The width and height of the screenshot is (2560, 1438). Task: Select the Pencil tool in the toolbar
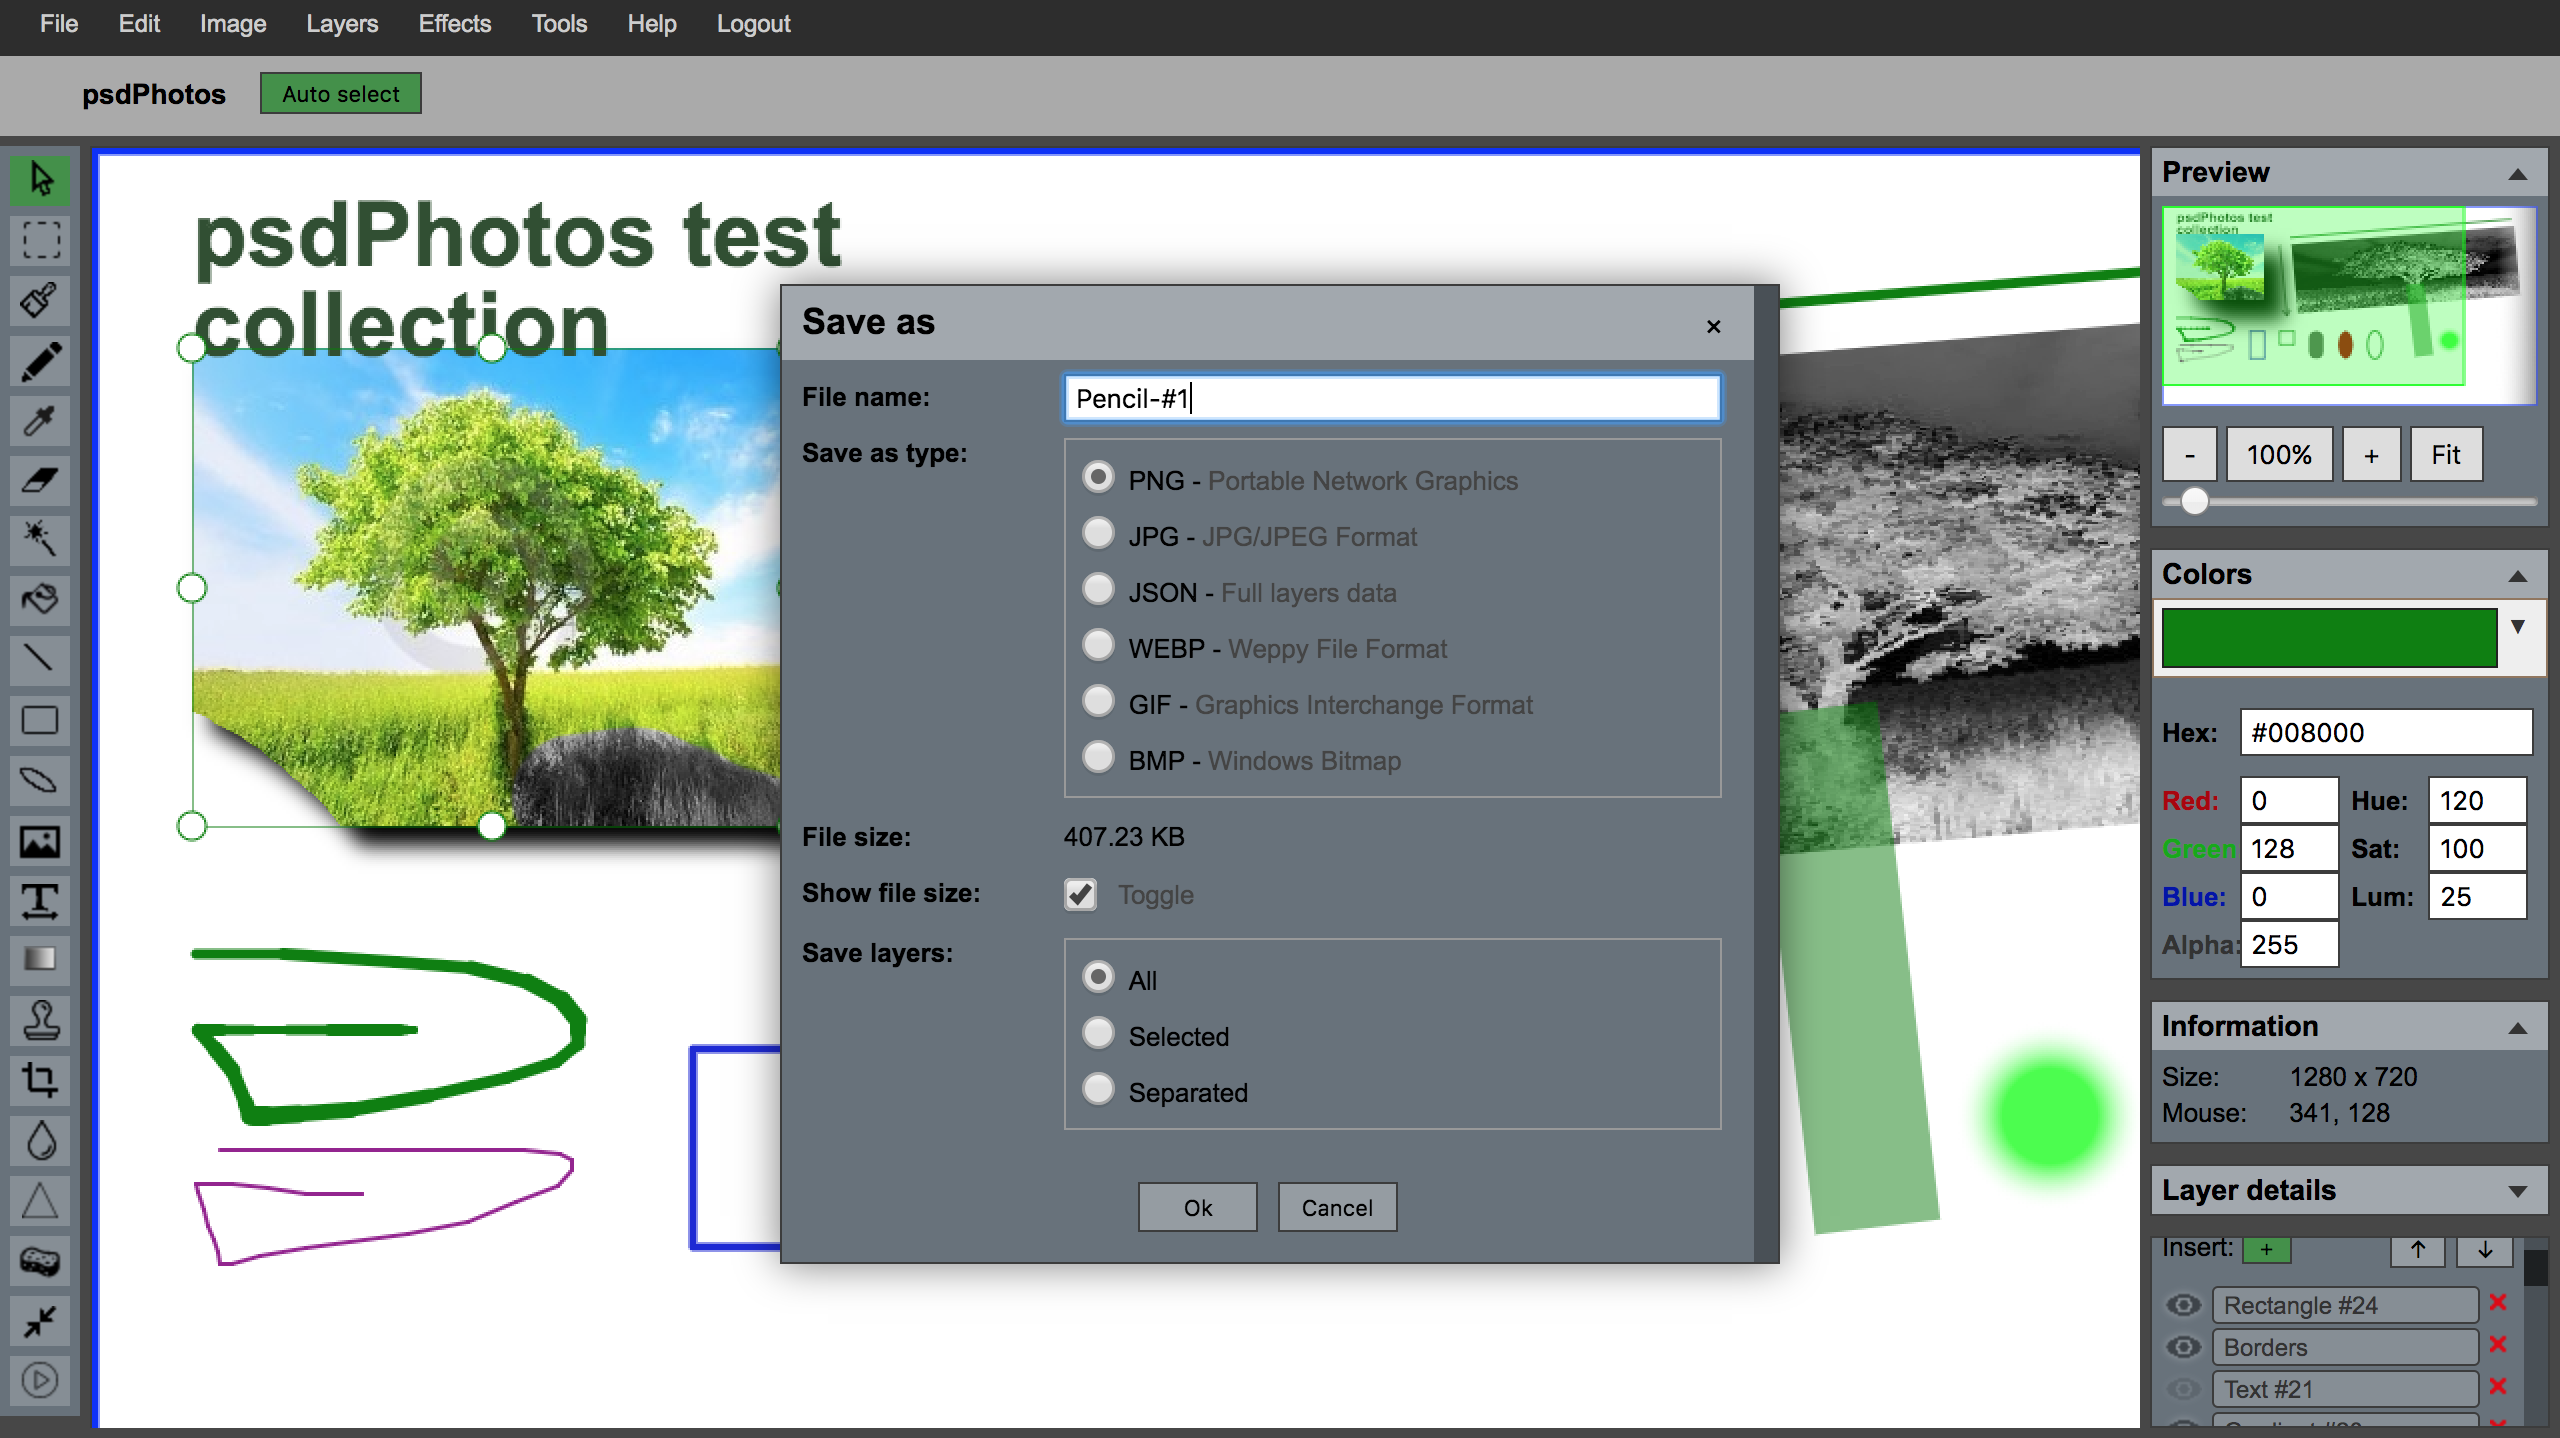(40, 361)
